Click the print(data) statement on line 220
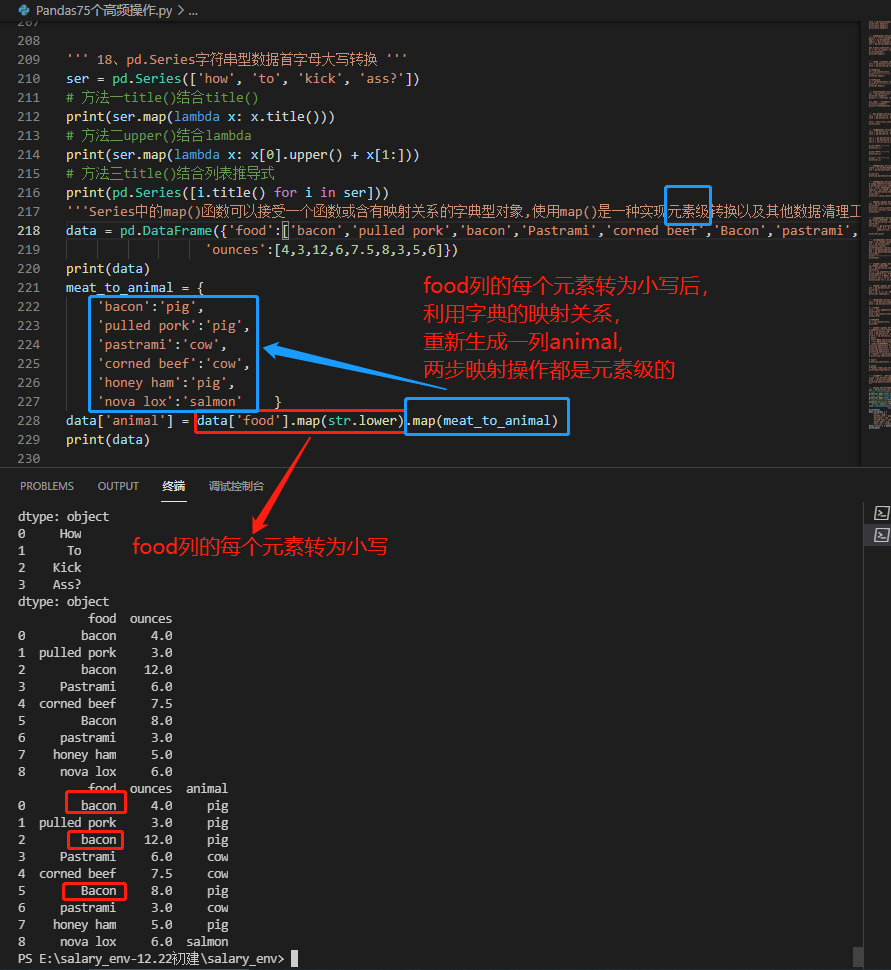 pos(108,269)
